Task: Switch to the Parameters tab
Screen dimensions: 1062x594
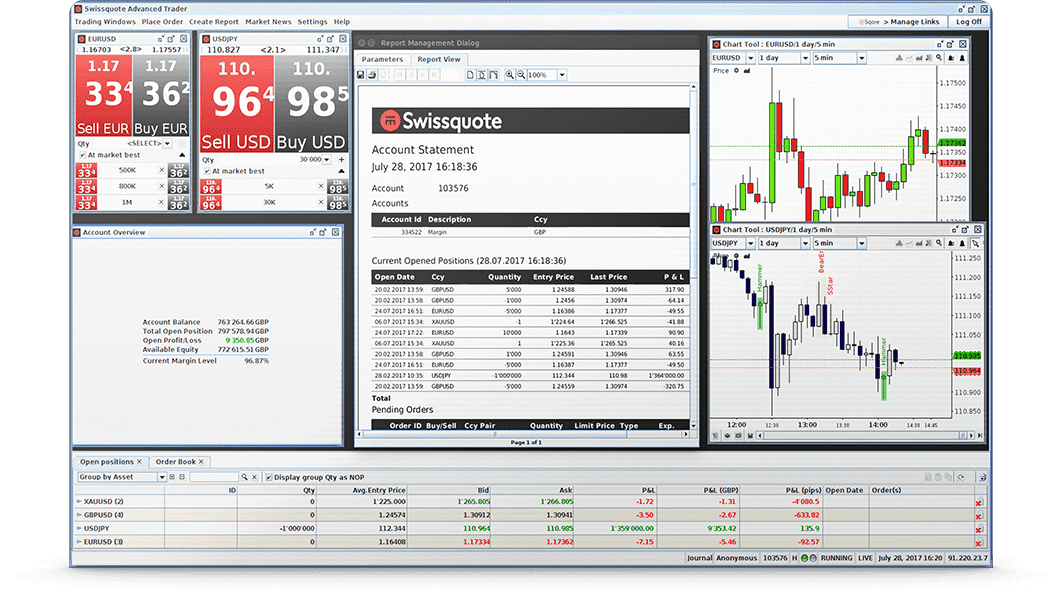Action: 382,60
